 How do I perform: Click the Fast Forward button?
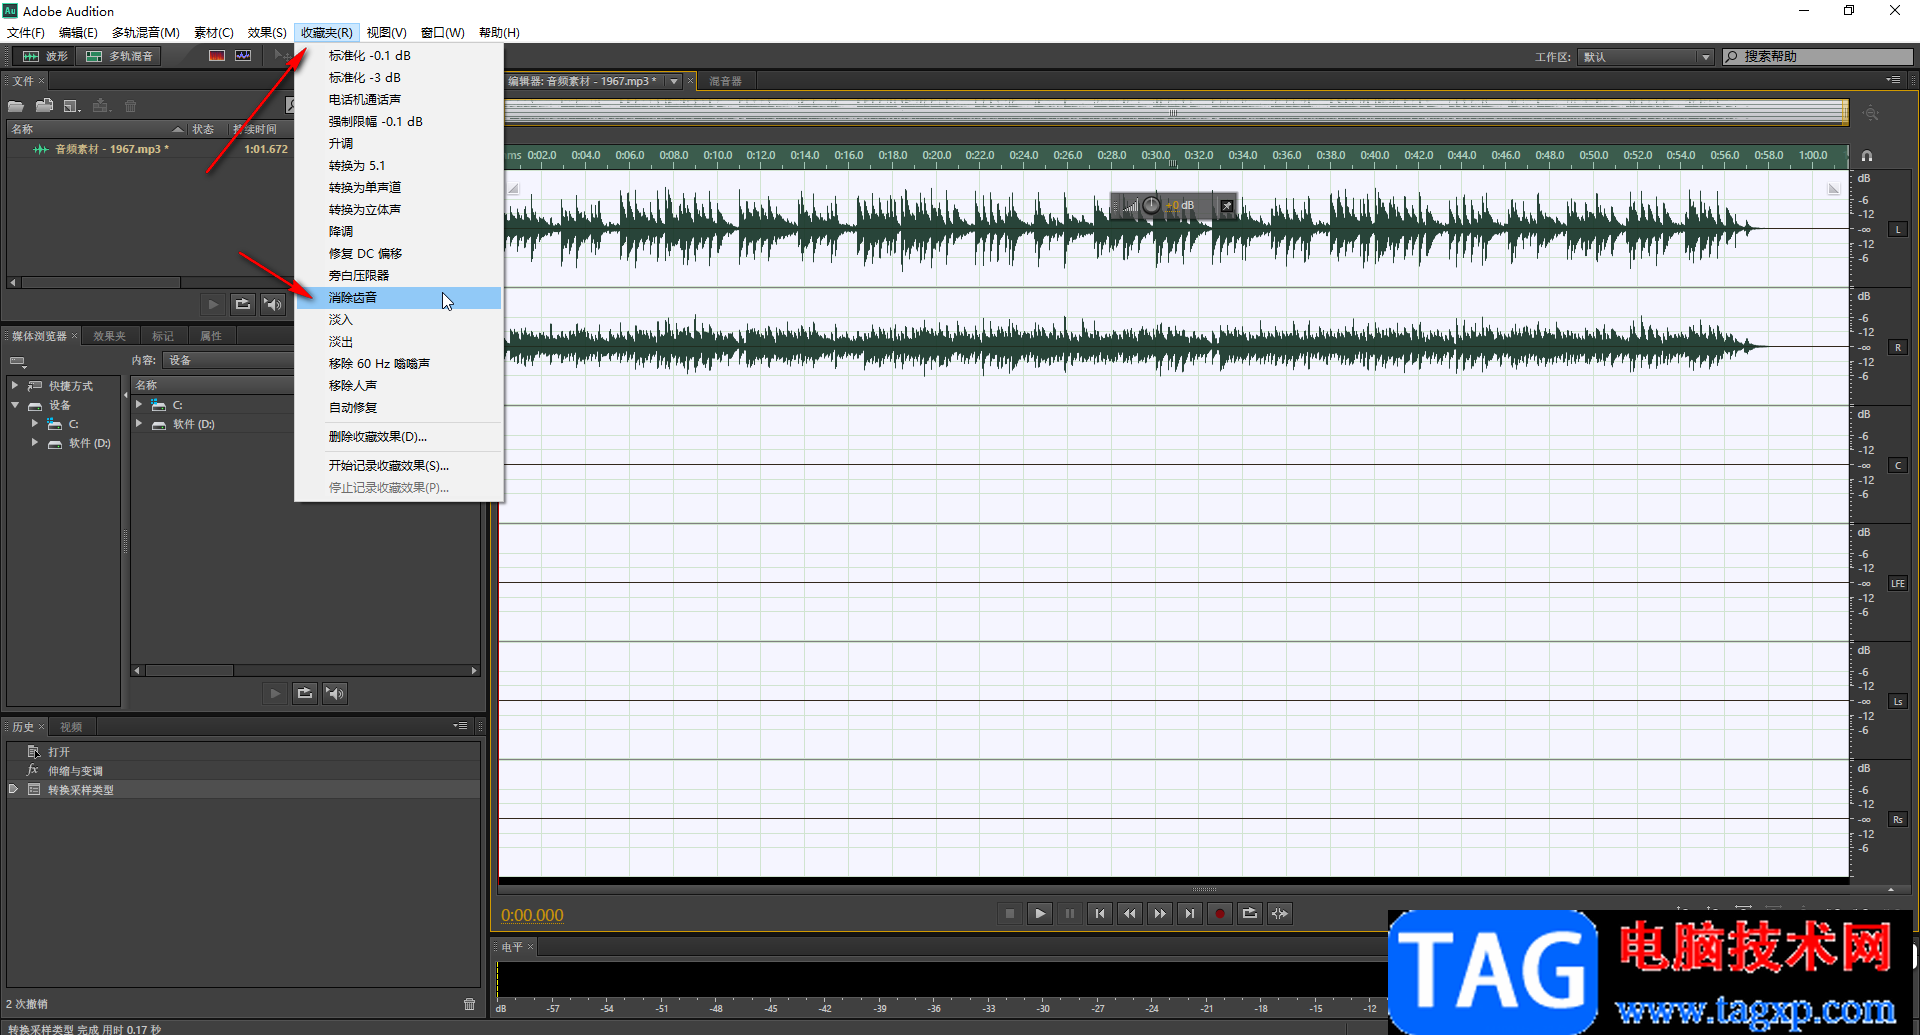pos(1160,913)
